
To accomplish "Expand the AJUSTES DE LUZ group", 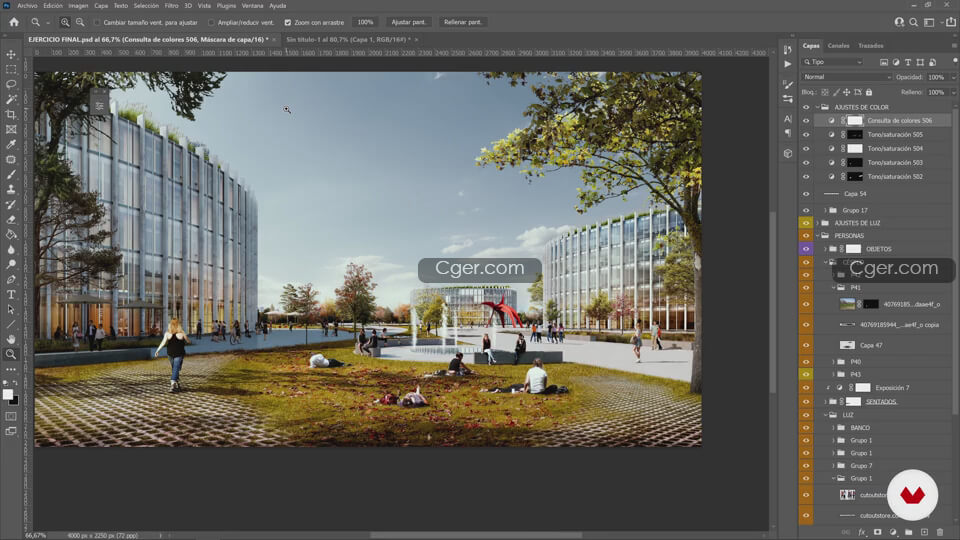I will click(x=816, y=223).
